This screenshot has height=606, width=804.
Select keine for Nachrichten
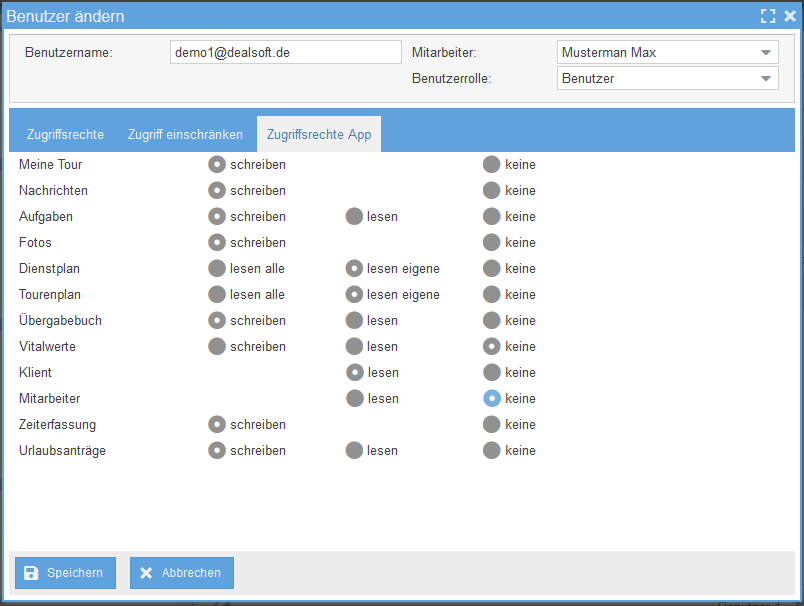coord(491,190)
